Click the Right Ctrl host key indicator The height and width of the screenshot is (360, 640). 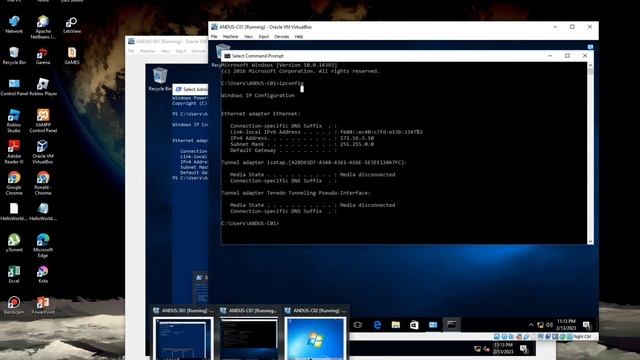point(582,337)
